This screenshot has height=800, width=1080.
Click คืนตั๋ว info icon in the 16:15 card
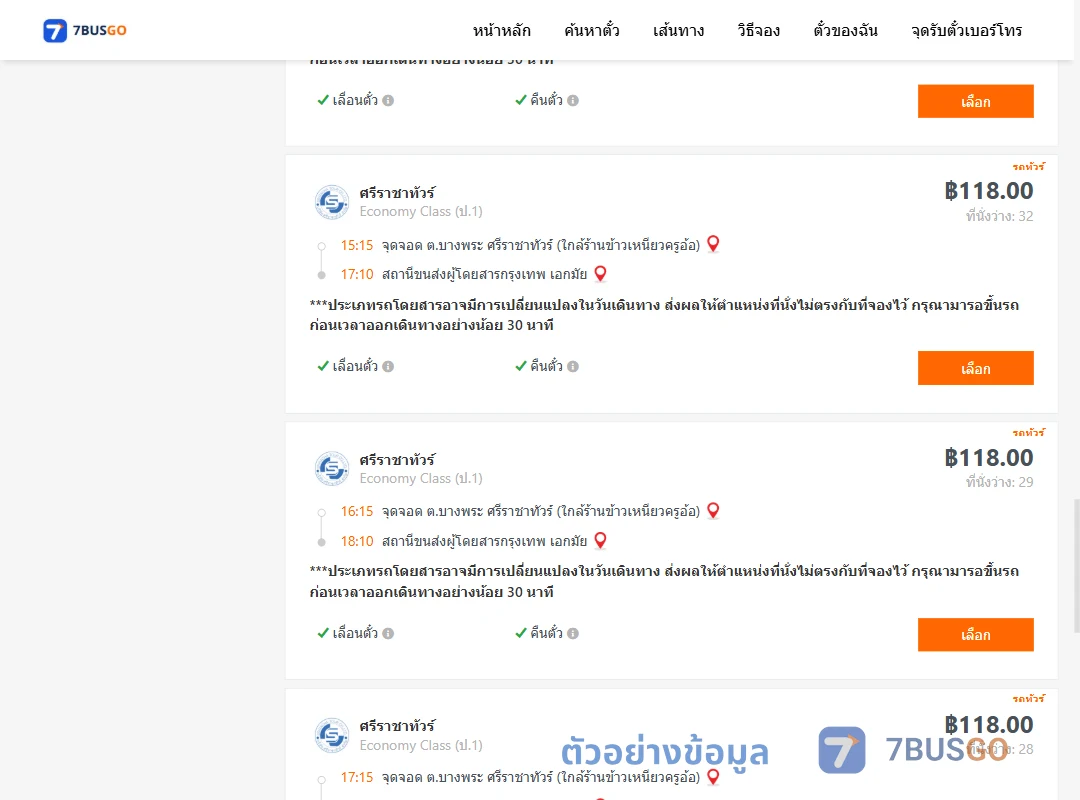(573, 633)
